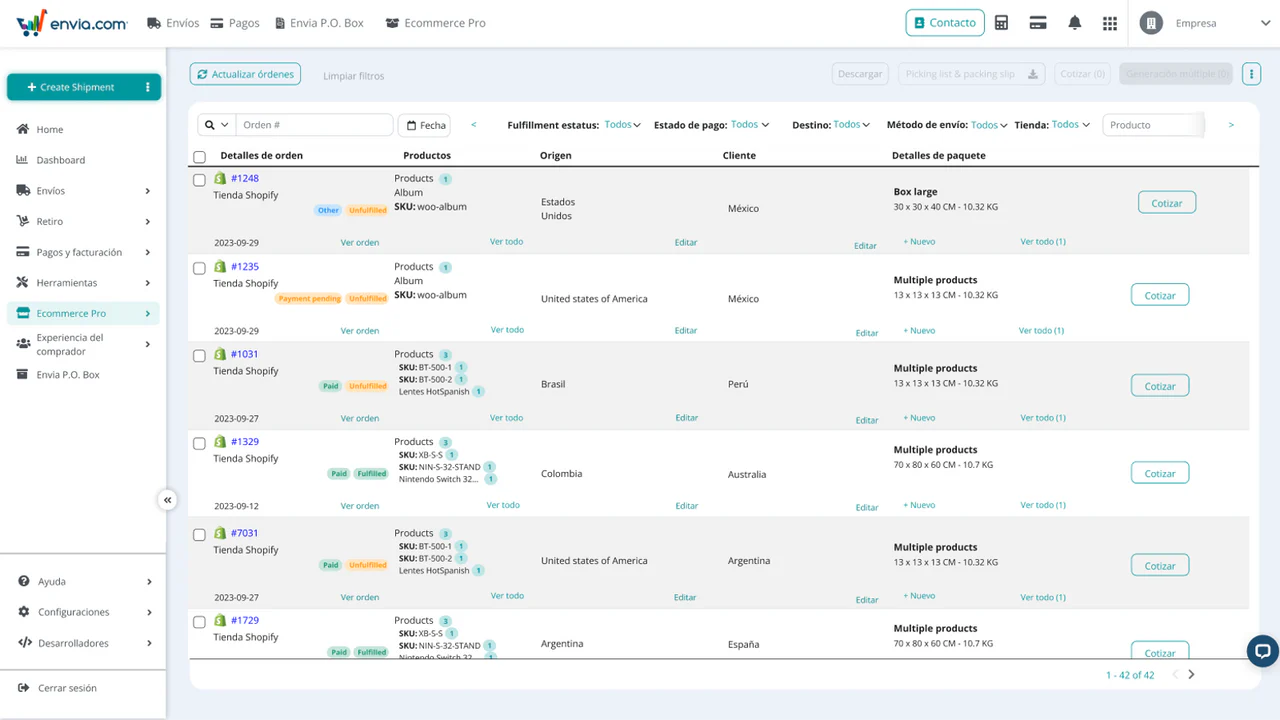Click Shopify icon of order #1329

220,441
